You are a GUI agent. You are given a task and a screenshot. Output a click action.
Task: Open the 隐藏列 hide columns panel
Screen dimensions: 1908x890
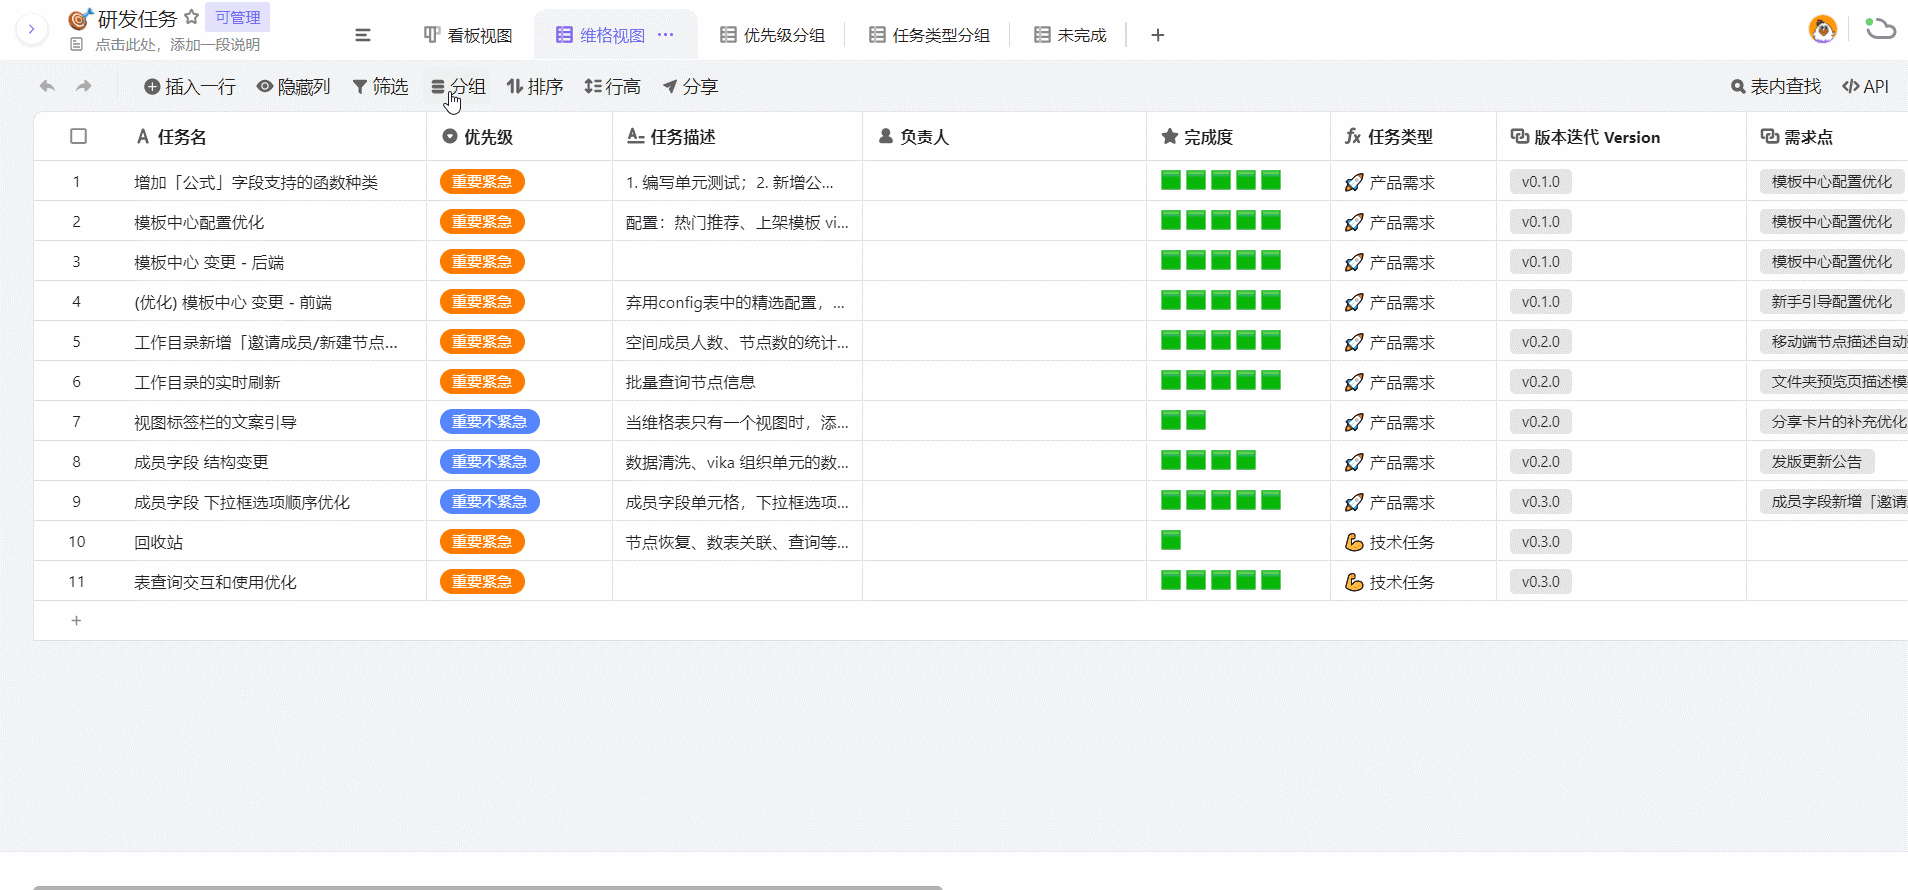293,87
